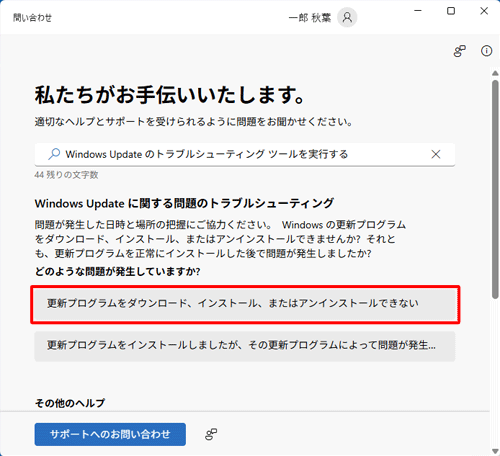Click the vertical scrollbar thumb
Viewport: 500px width, 456px height.
[x=495, y=189]
